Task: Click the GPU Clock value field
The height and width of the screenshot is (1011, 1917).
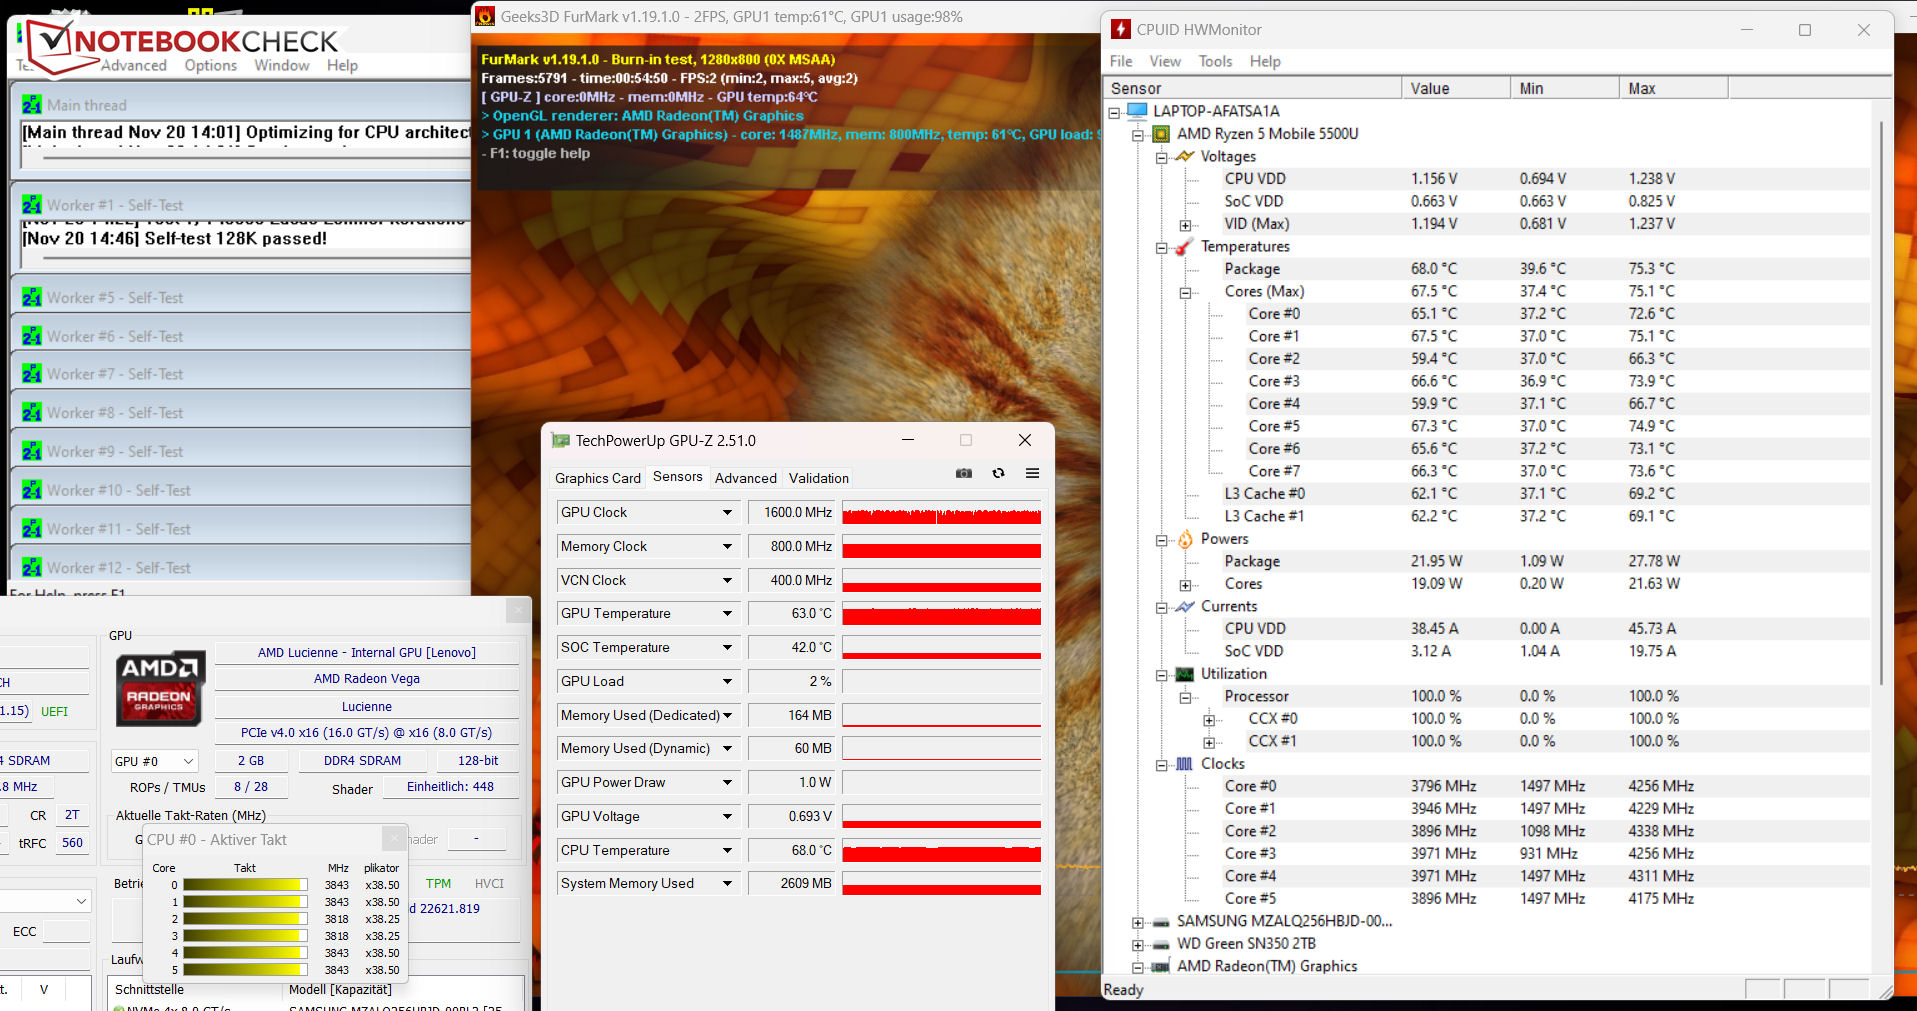Action: coord(792,512)
